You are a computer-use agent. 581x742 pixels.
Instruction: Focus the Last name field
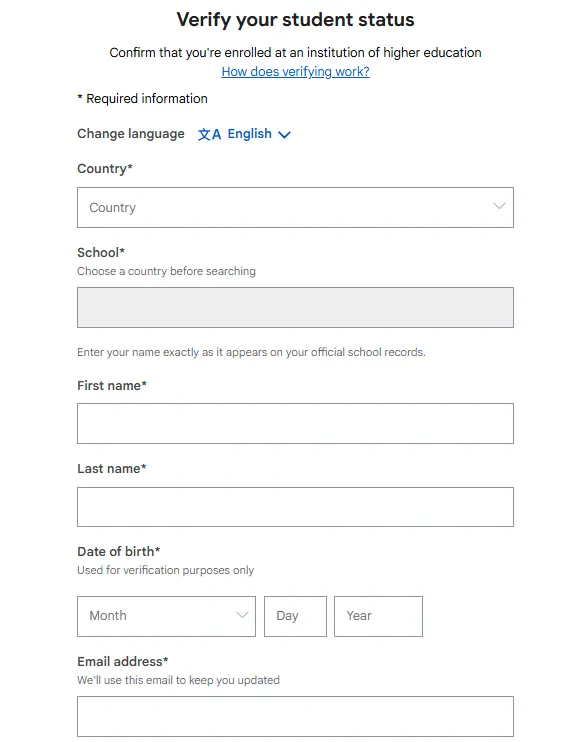click(x=295, y=507)
